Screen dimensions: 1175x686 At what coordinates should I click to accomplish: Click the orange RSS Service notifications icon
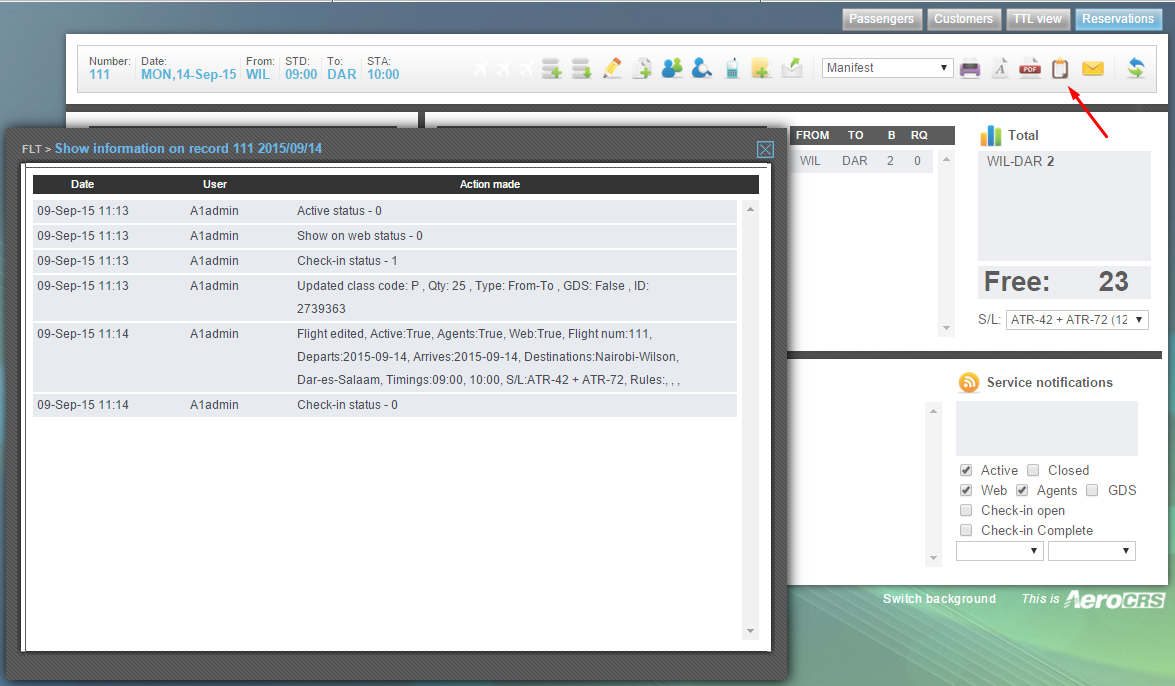(969, 382)
